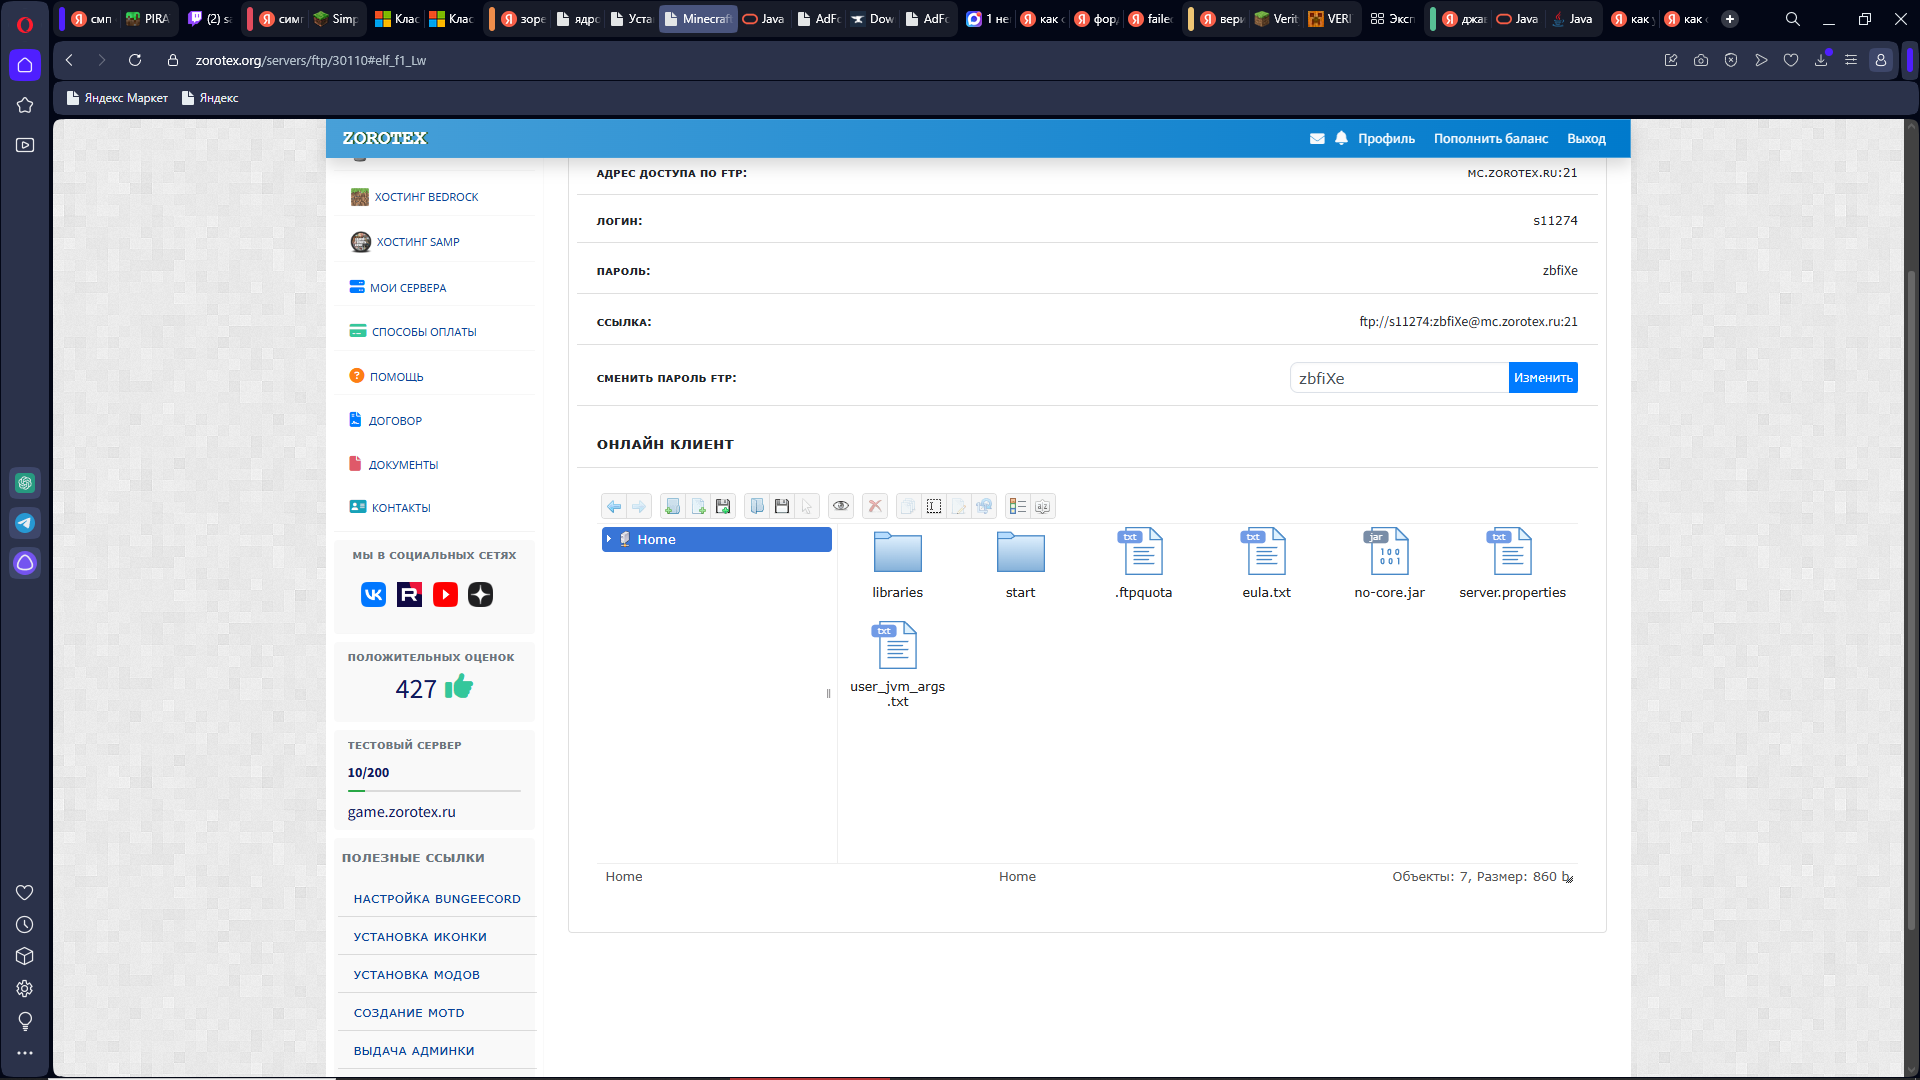
Task: Open the ChatGPT icon in Opera sidebar
Action: click(25, 483)
